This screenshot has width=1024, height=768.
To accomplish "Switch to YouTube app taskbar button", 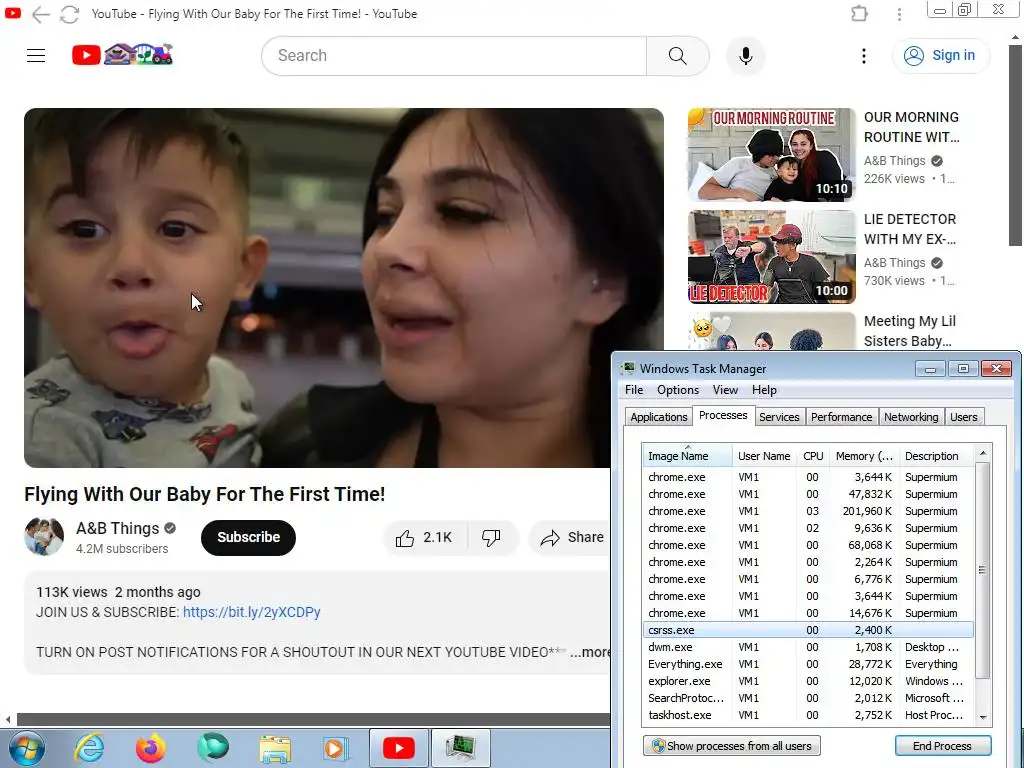I will (398, 748).
